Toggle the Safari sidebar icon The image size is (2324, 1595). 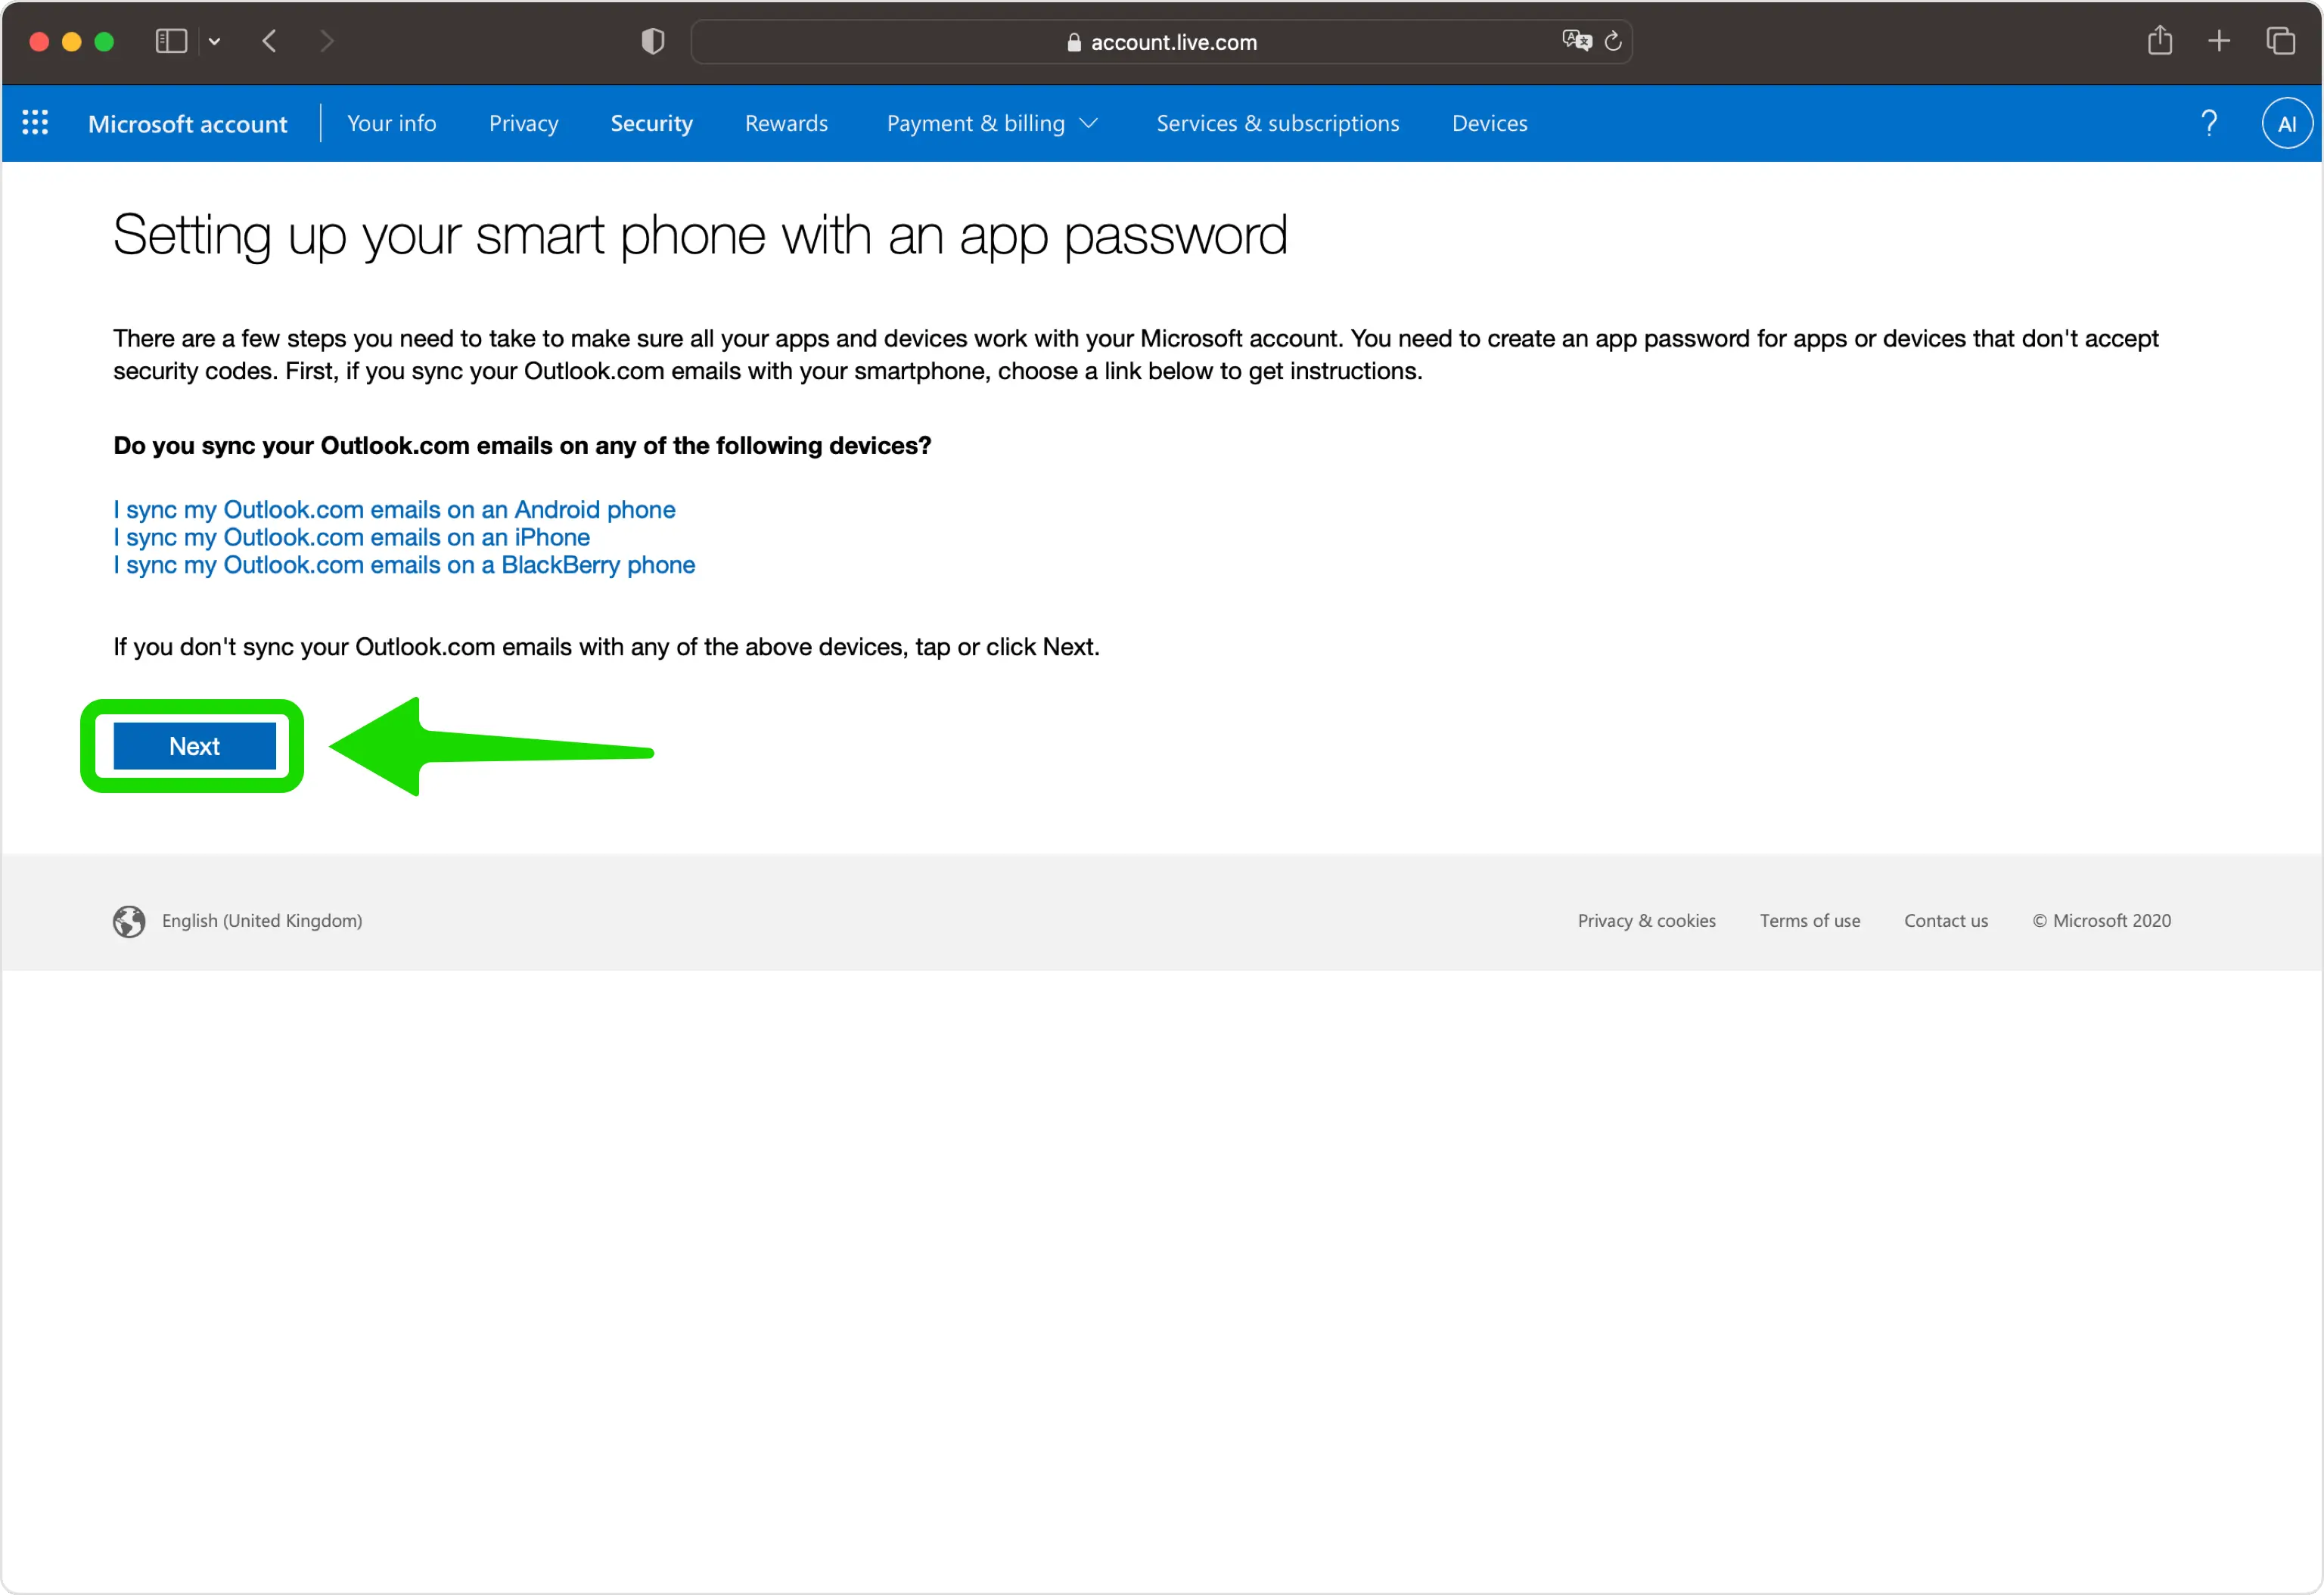(171, 41)
